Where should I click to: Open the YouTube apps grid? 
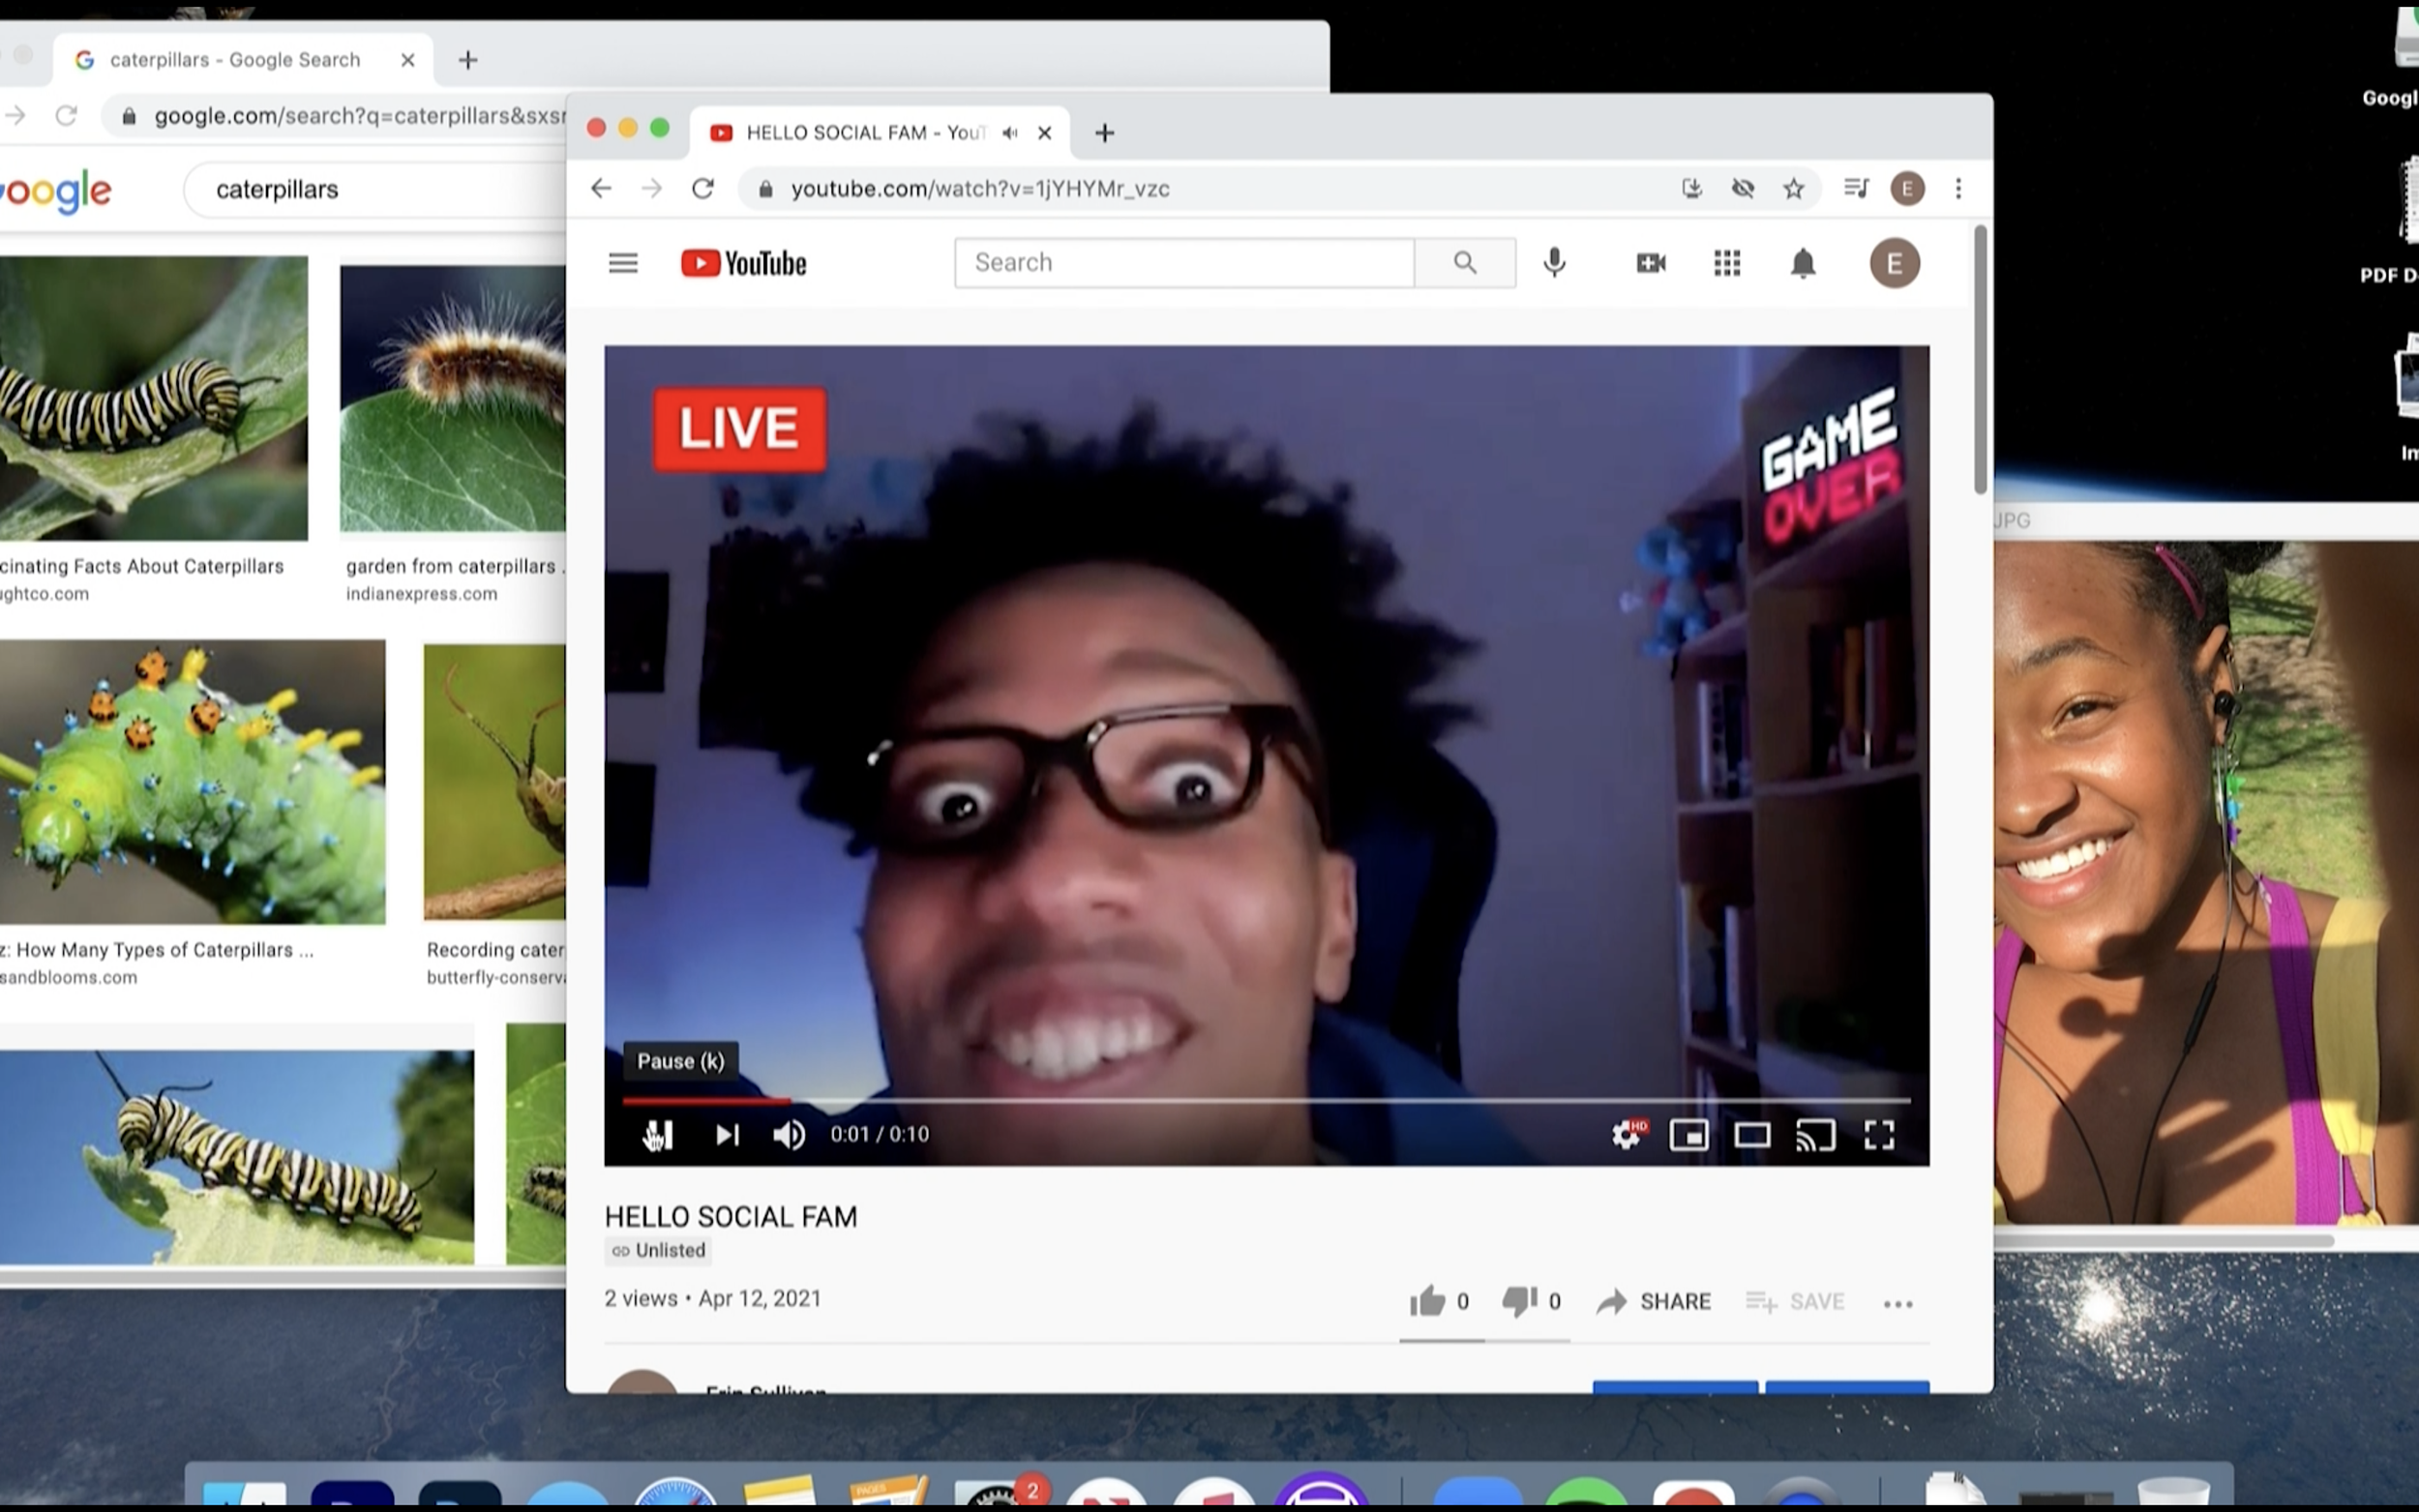[x=1727, y=263]
